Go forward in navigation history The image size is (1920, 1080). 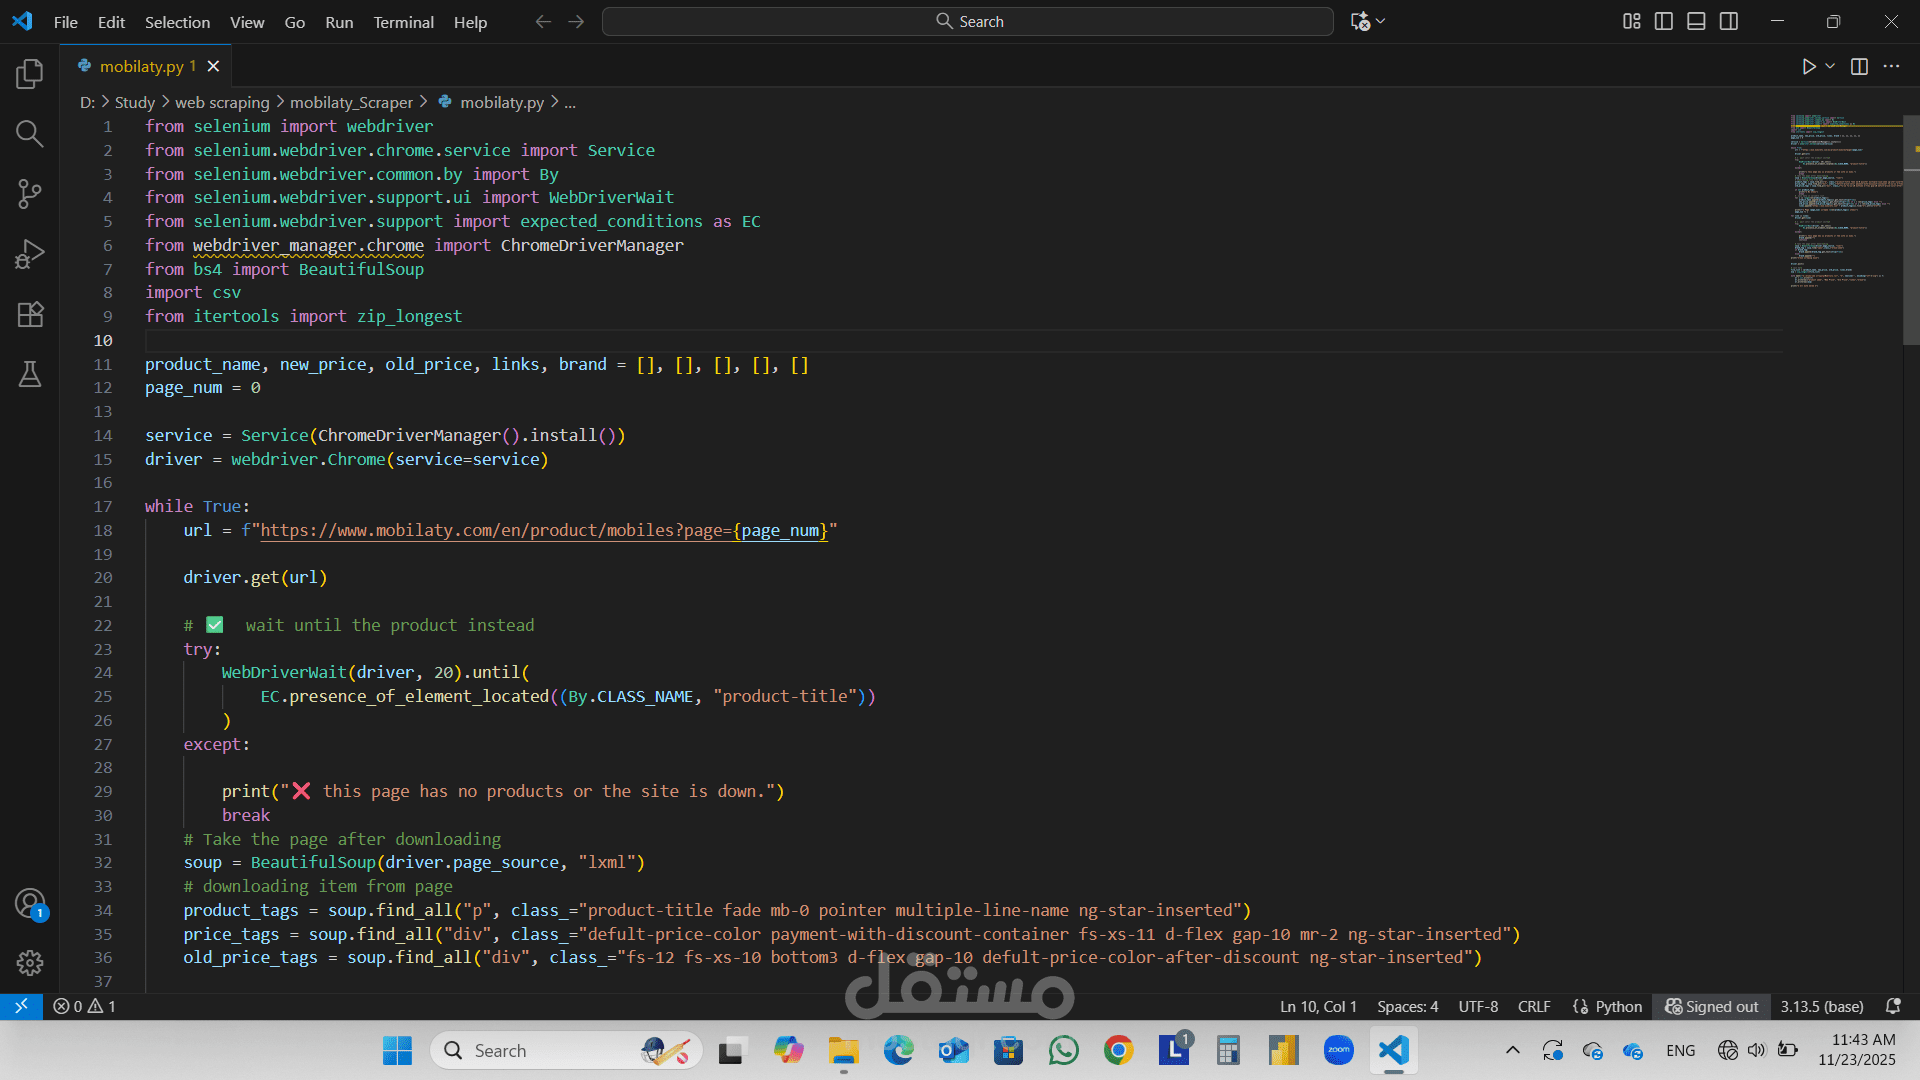tap(576, 21)
